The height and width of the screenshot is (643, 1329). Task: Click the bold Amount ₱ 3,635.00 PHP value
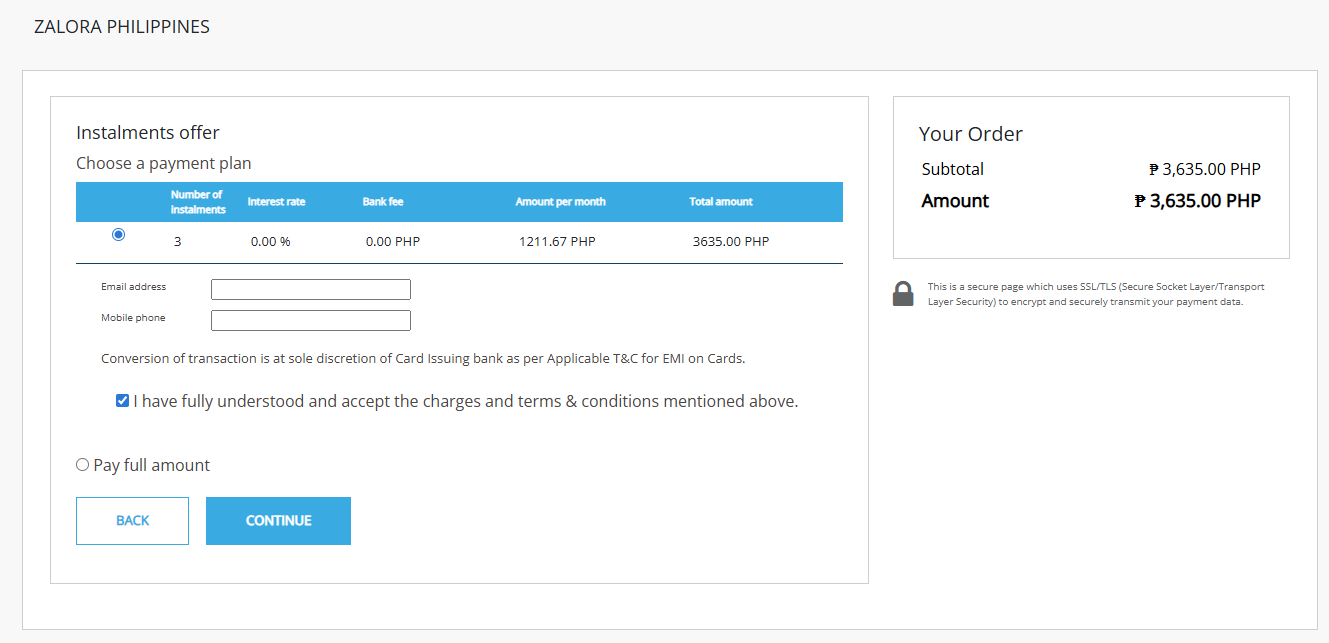tap(1198, 201)
